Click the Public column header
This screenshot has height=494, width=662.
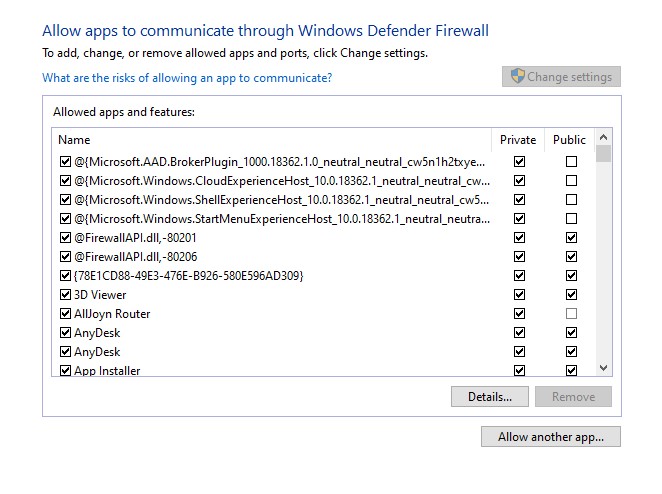click(569, 140)
